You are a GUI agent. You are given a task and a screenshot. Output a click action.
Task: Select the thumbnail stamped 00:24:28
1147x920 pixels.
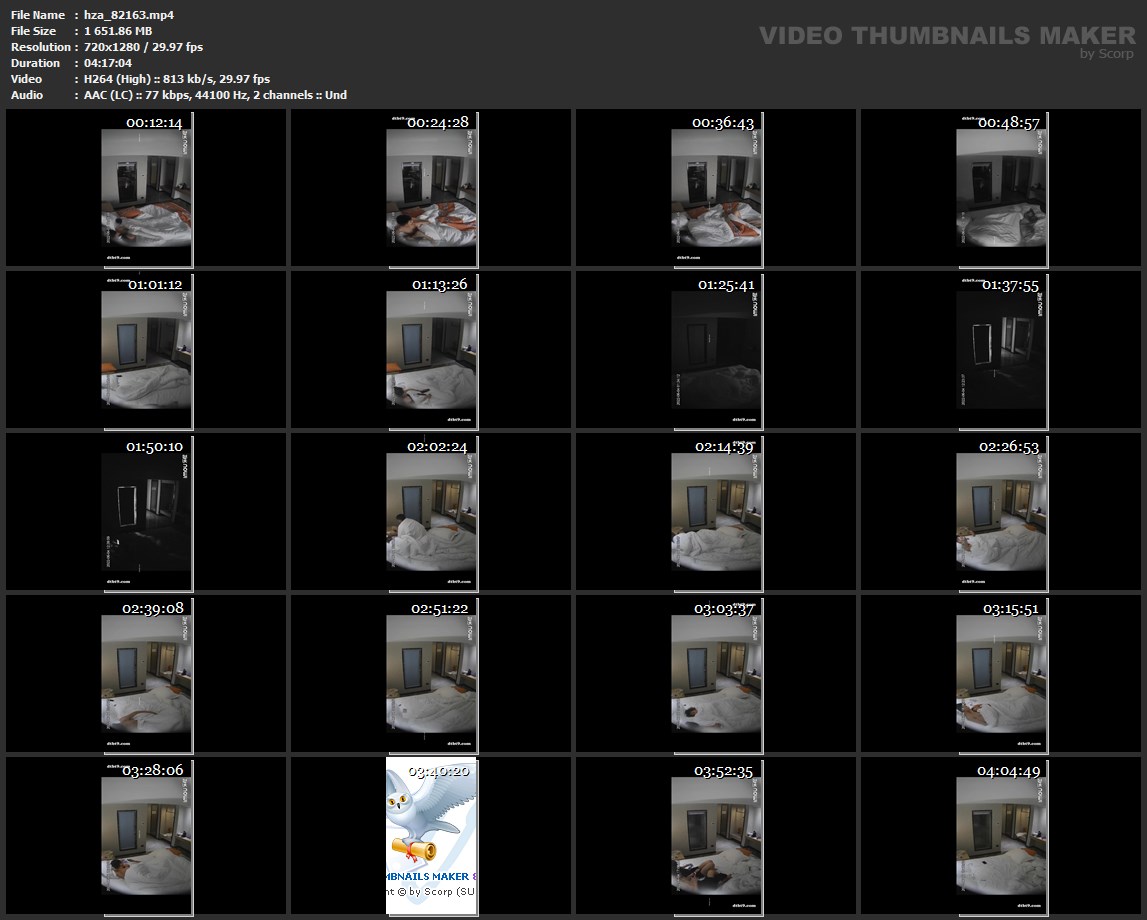point(432,189)
